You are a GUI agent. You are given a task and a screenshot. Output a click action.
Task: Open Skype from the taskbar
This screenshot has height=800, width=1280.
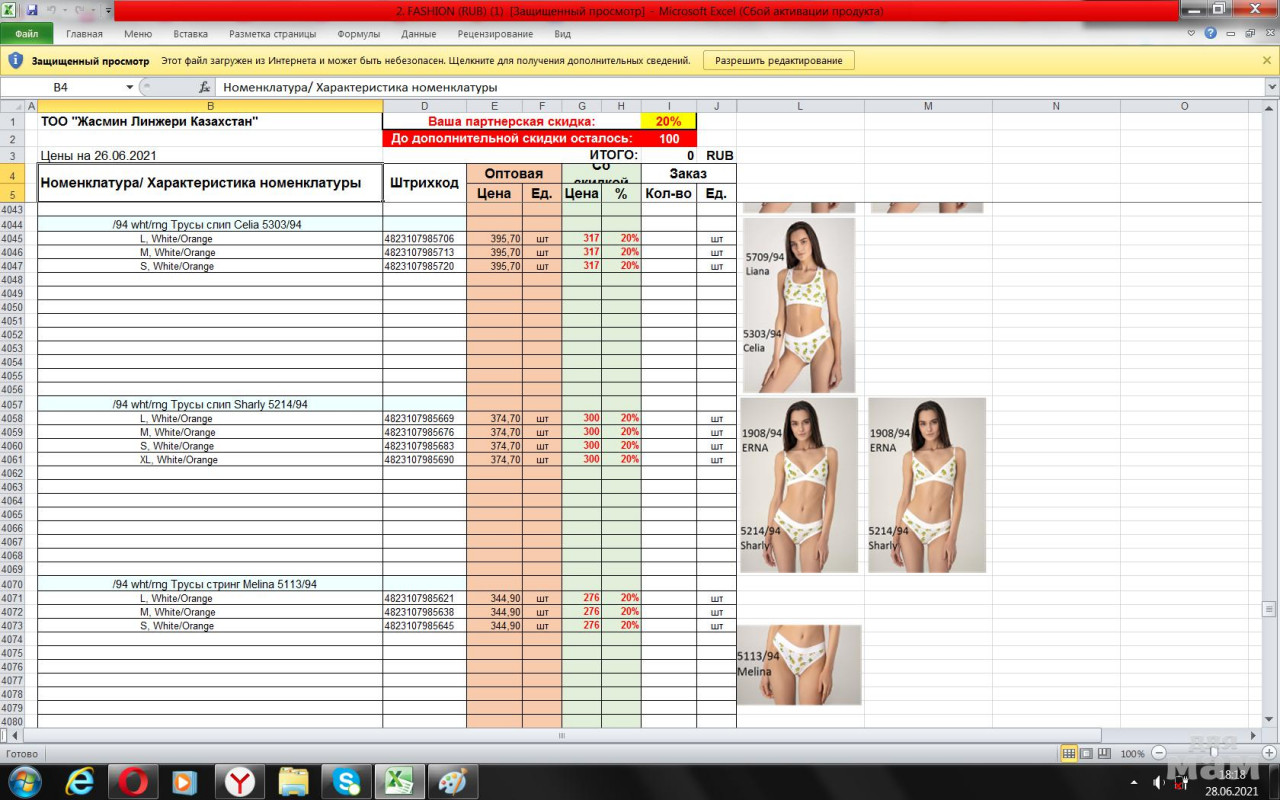(x=347, y=780)
